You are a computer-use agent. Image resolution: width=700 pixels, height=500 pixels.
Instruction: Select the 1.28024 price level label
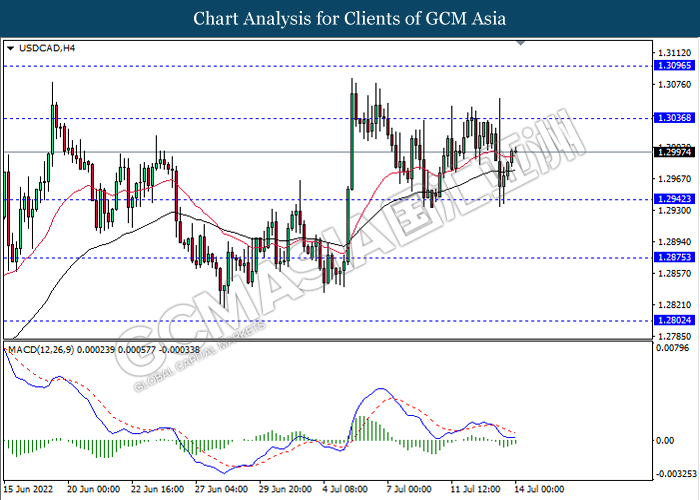[674, 320]
